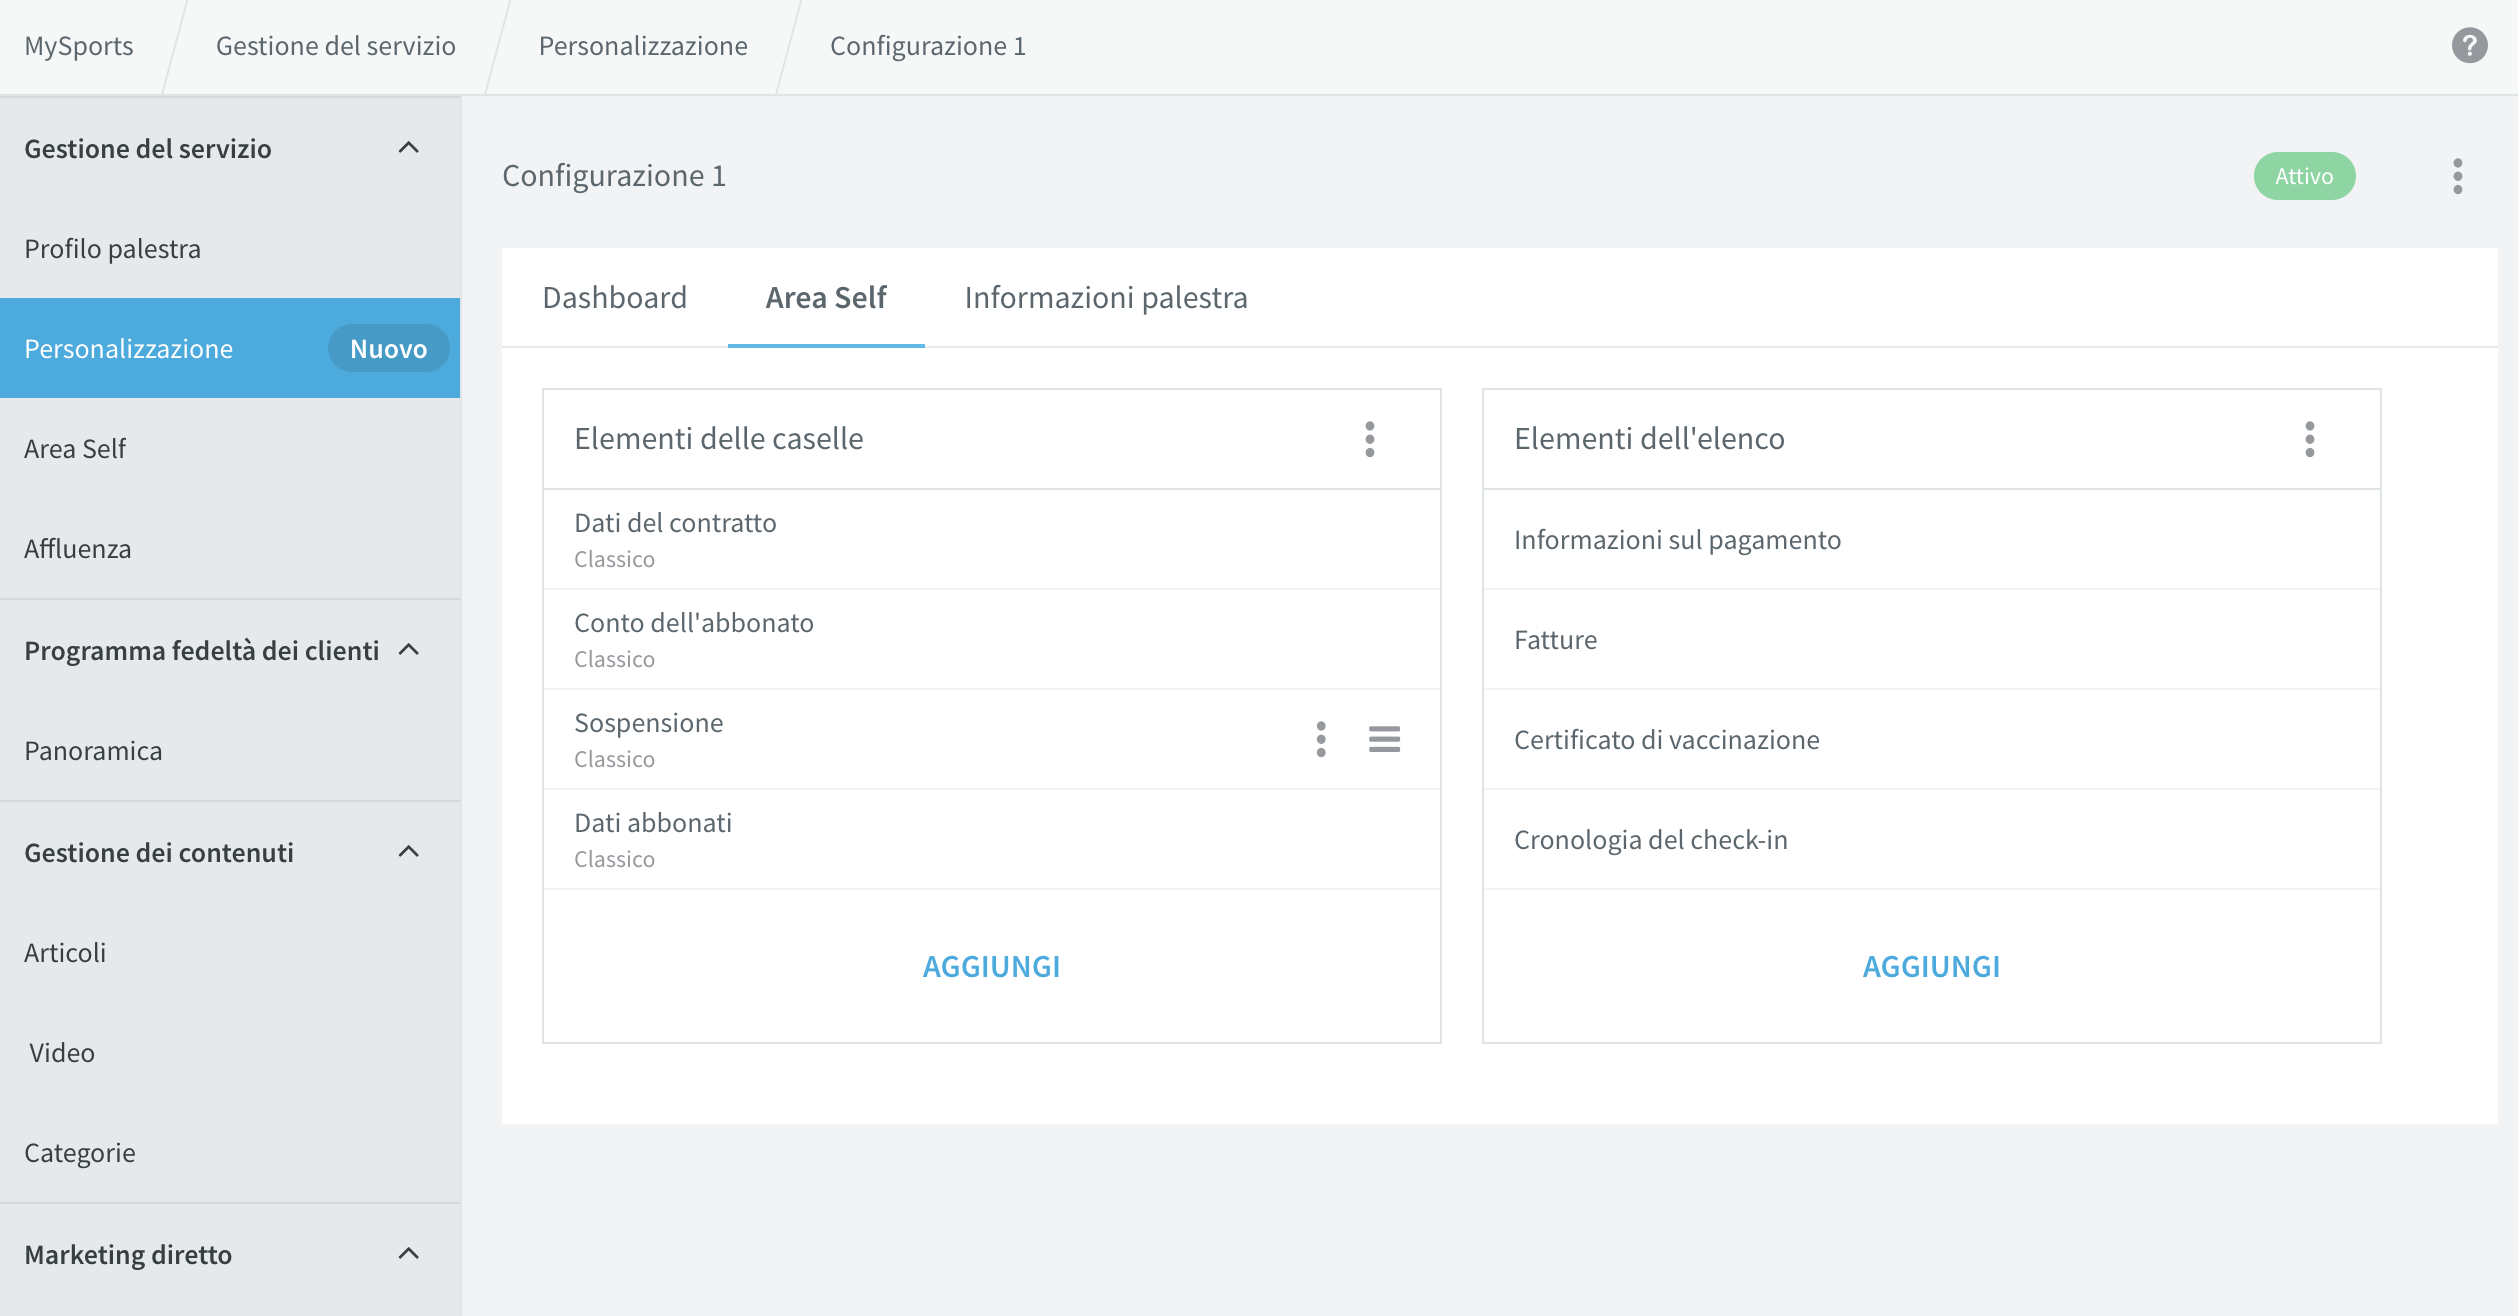Switch to the Dashboard tab
The height and width of the screenshot is (1316, 2518).
click(x=614, y=298)
